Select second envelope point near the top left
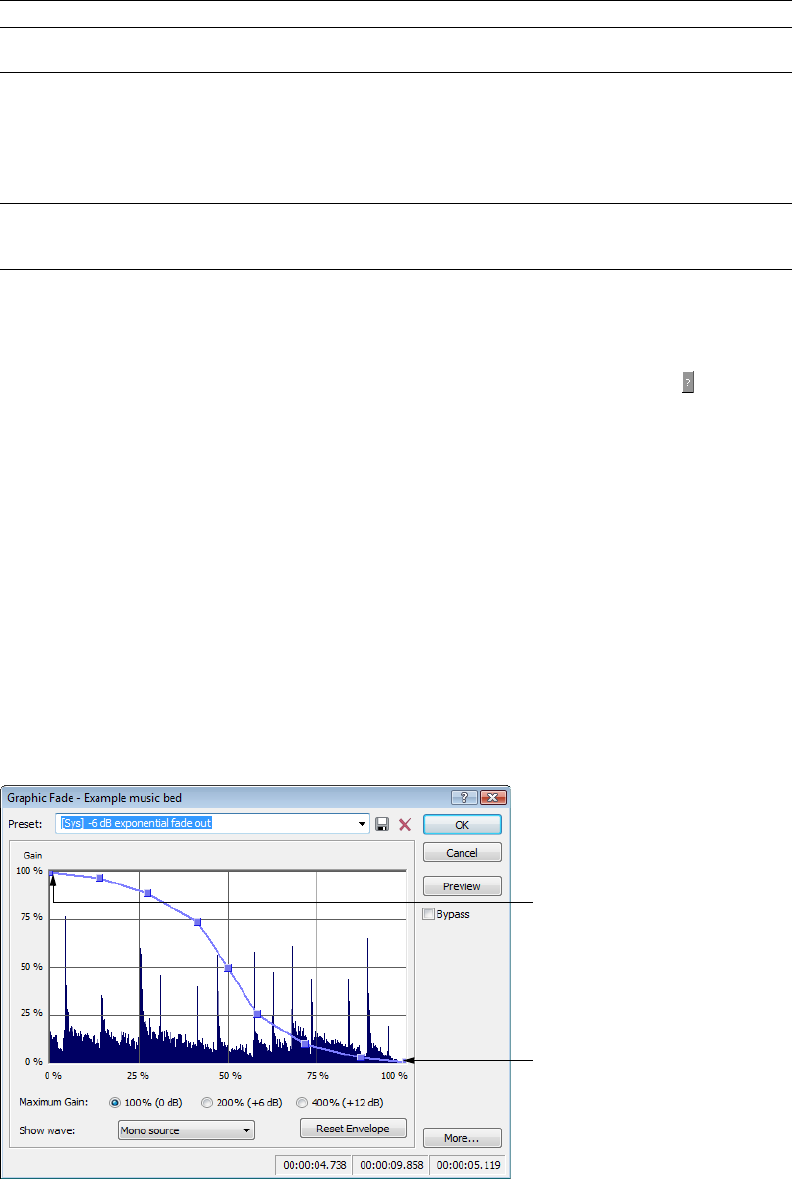This screenshot has width=792, height=1179. pos(99,878)
